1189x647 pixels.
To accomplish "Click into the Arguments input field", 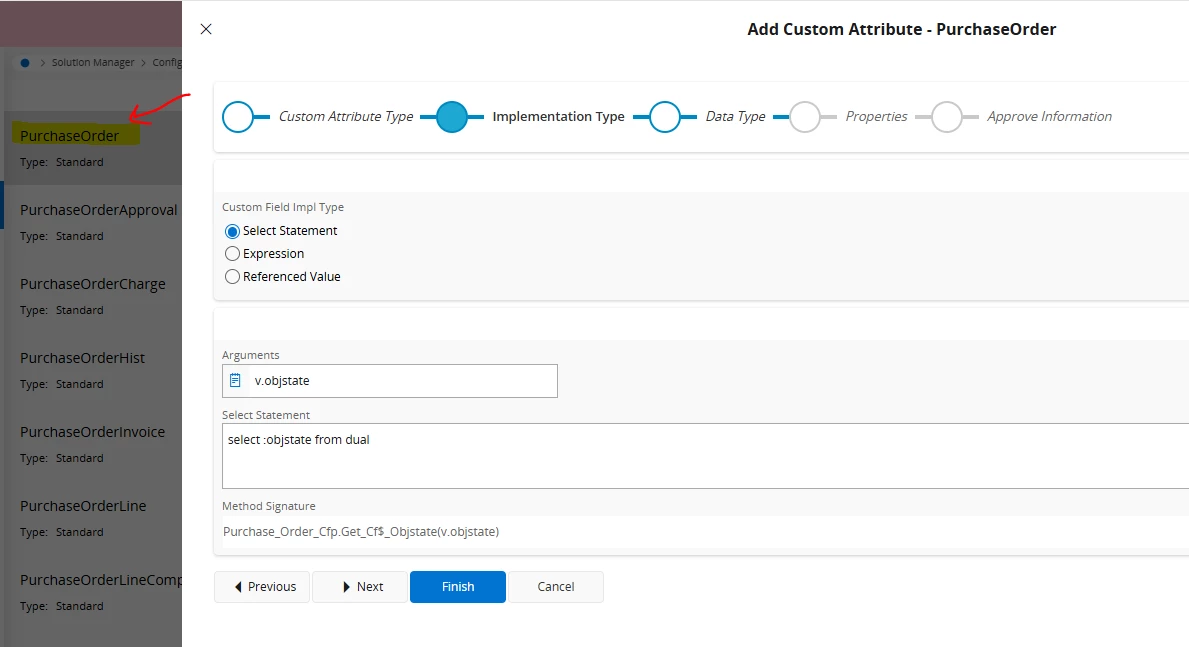I will coord(400,380).
